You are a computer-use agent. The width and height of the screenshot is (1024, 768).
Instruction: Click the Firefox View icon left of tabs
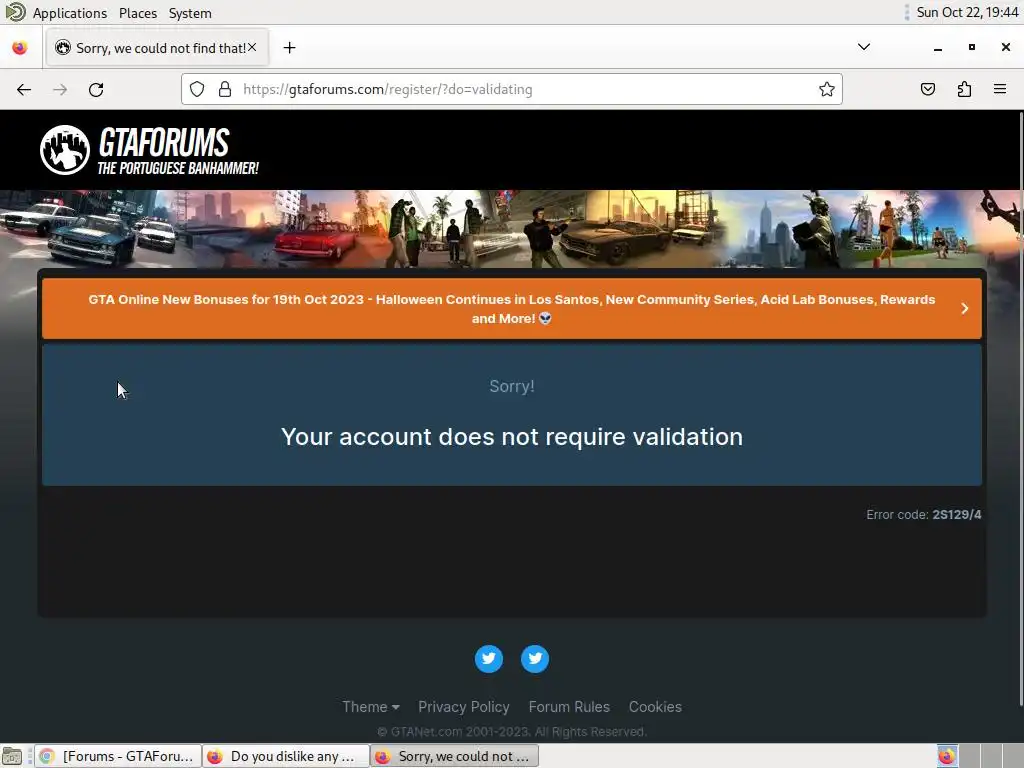20,48
